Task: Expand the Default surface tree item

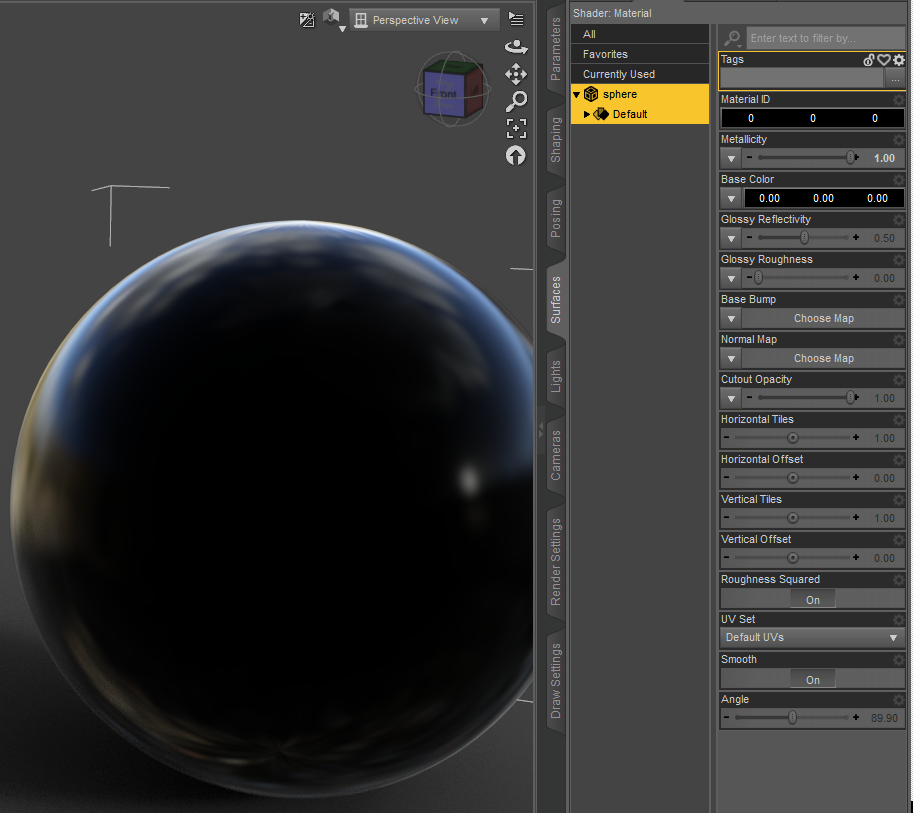Action: click(x=587, y=114)
